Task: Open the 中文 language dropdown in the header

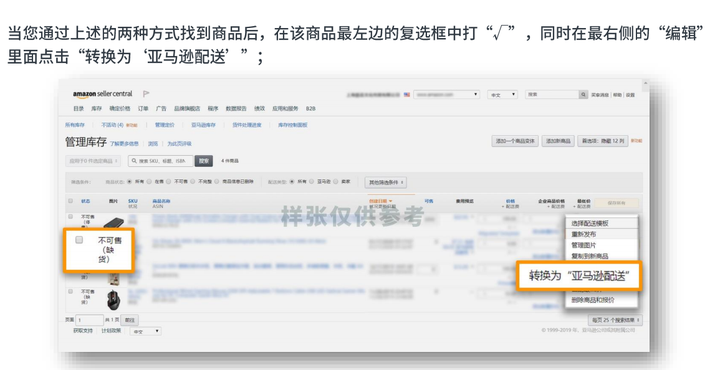Action: (x=502, y=95)
